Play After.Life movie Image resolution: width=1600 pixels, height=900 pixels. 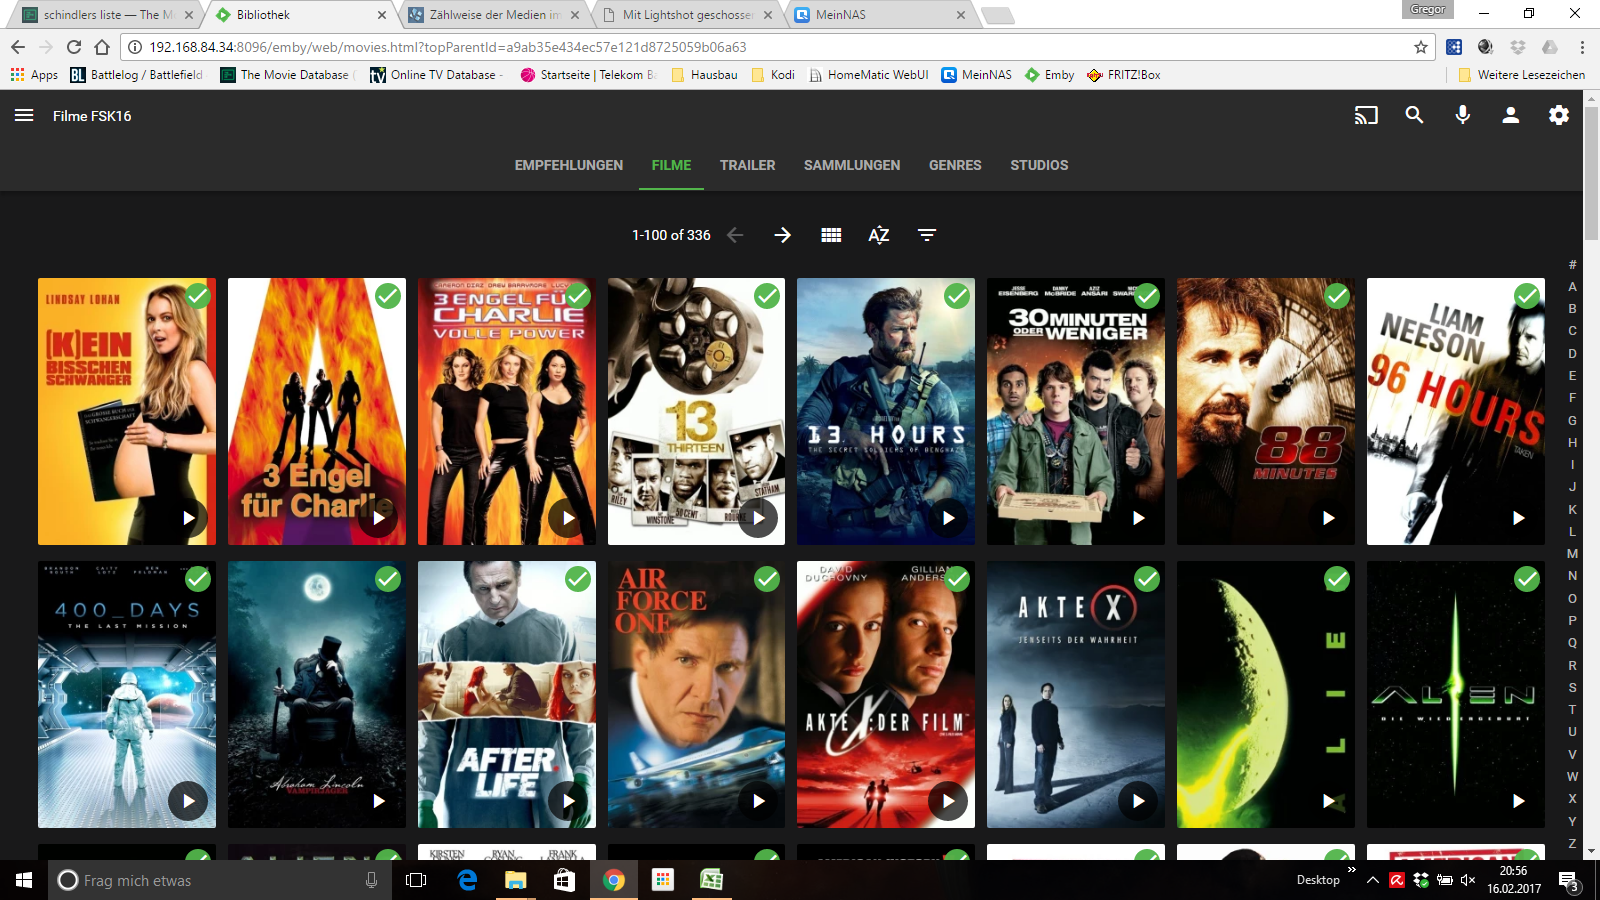pyautogui.click(x=568, y=801)
